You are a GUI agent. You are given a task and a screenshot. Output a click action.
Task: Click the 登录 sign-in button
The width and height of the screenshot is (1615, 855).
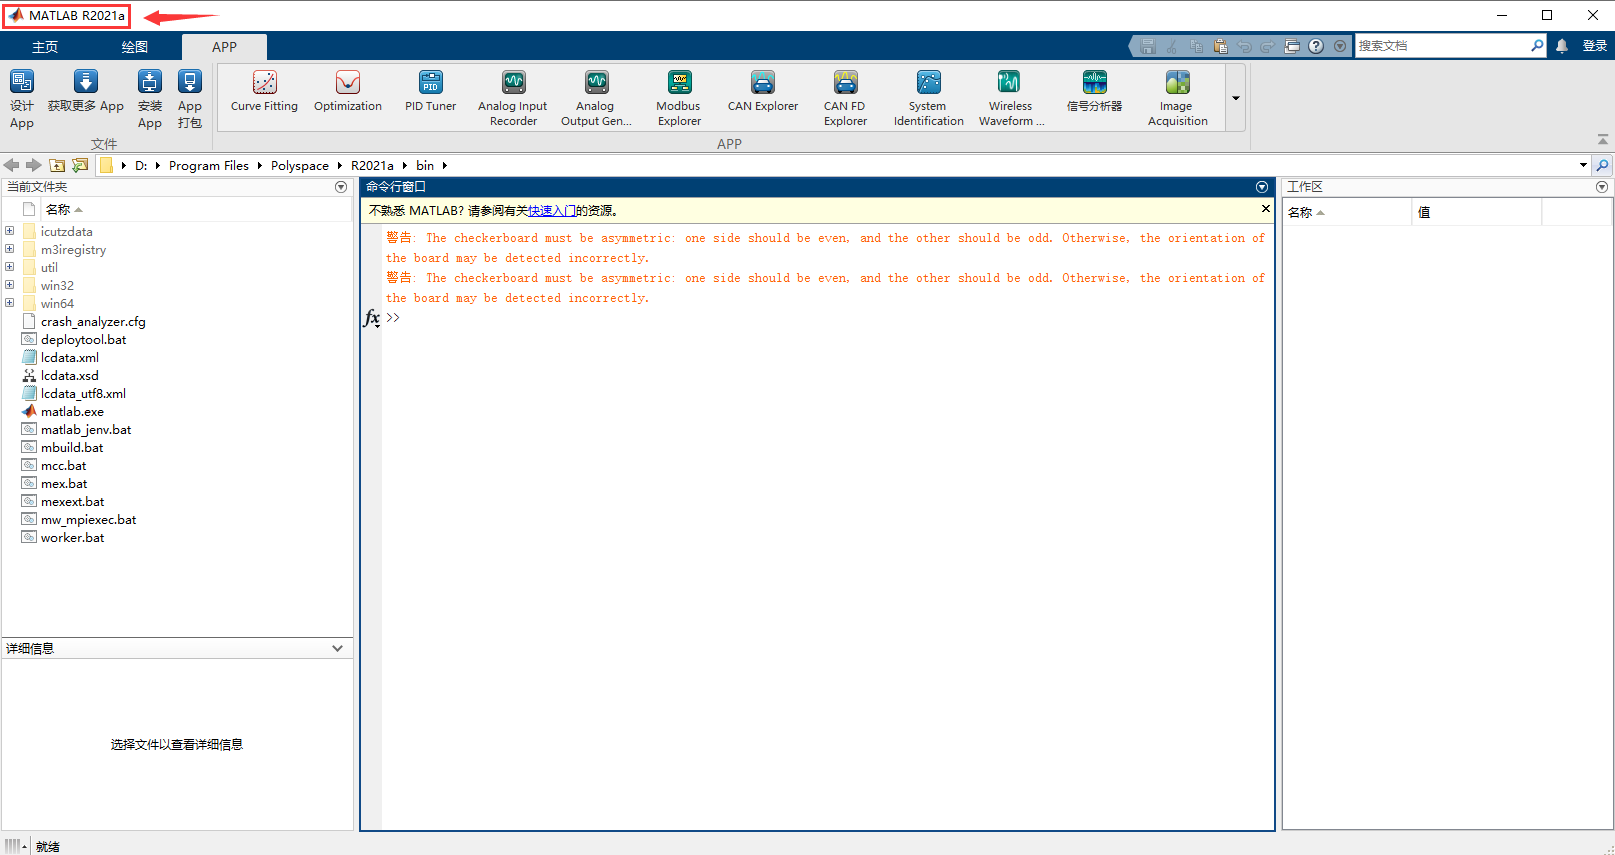tap(1594, 46)
